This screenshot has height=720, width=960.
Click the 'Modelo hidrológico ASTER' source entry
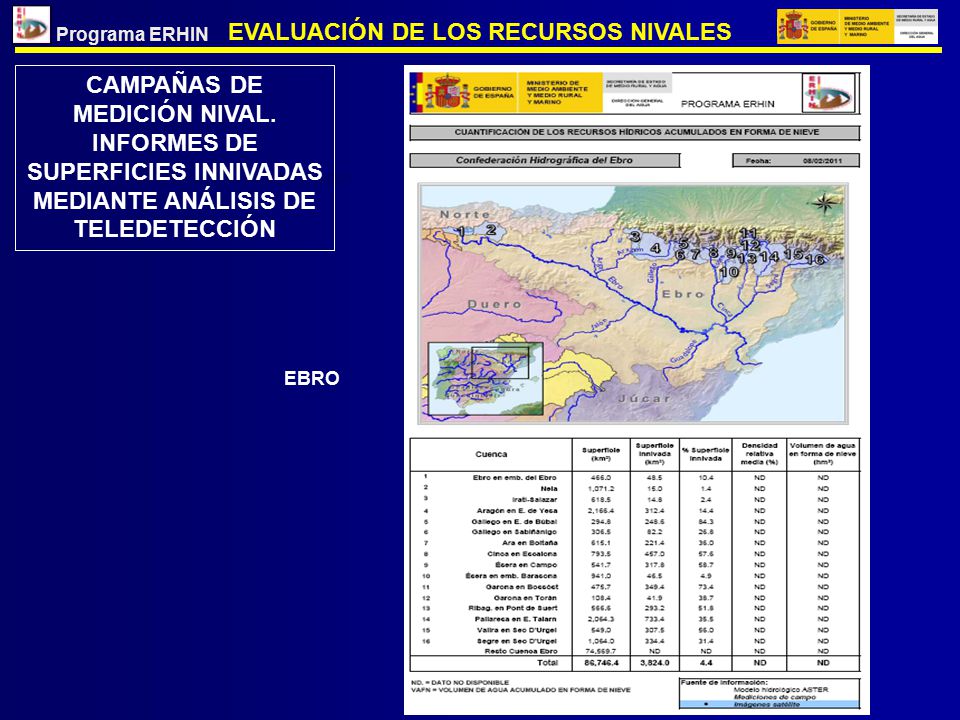click(781, 689)
